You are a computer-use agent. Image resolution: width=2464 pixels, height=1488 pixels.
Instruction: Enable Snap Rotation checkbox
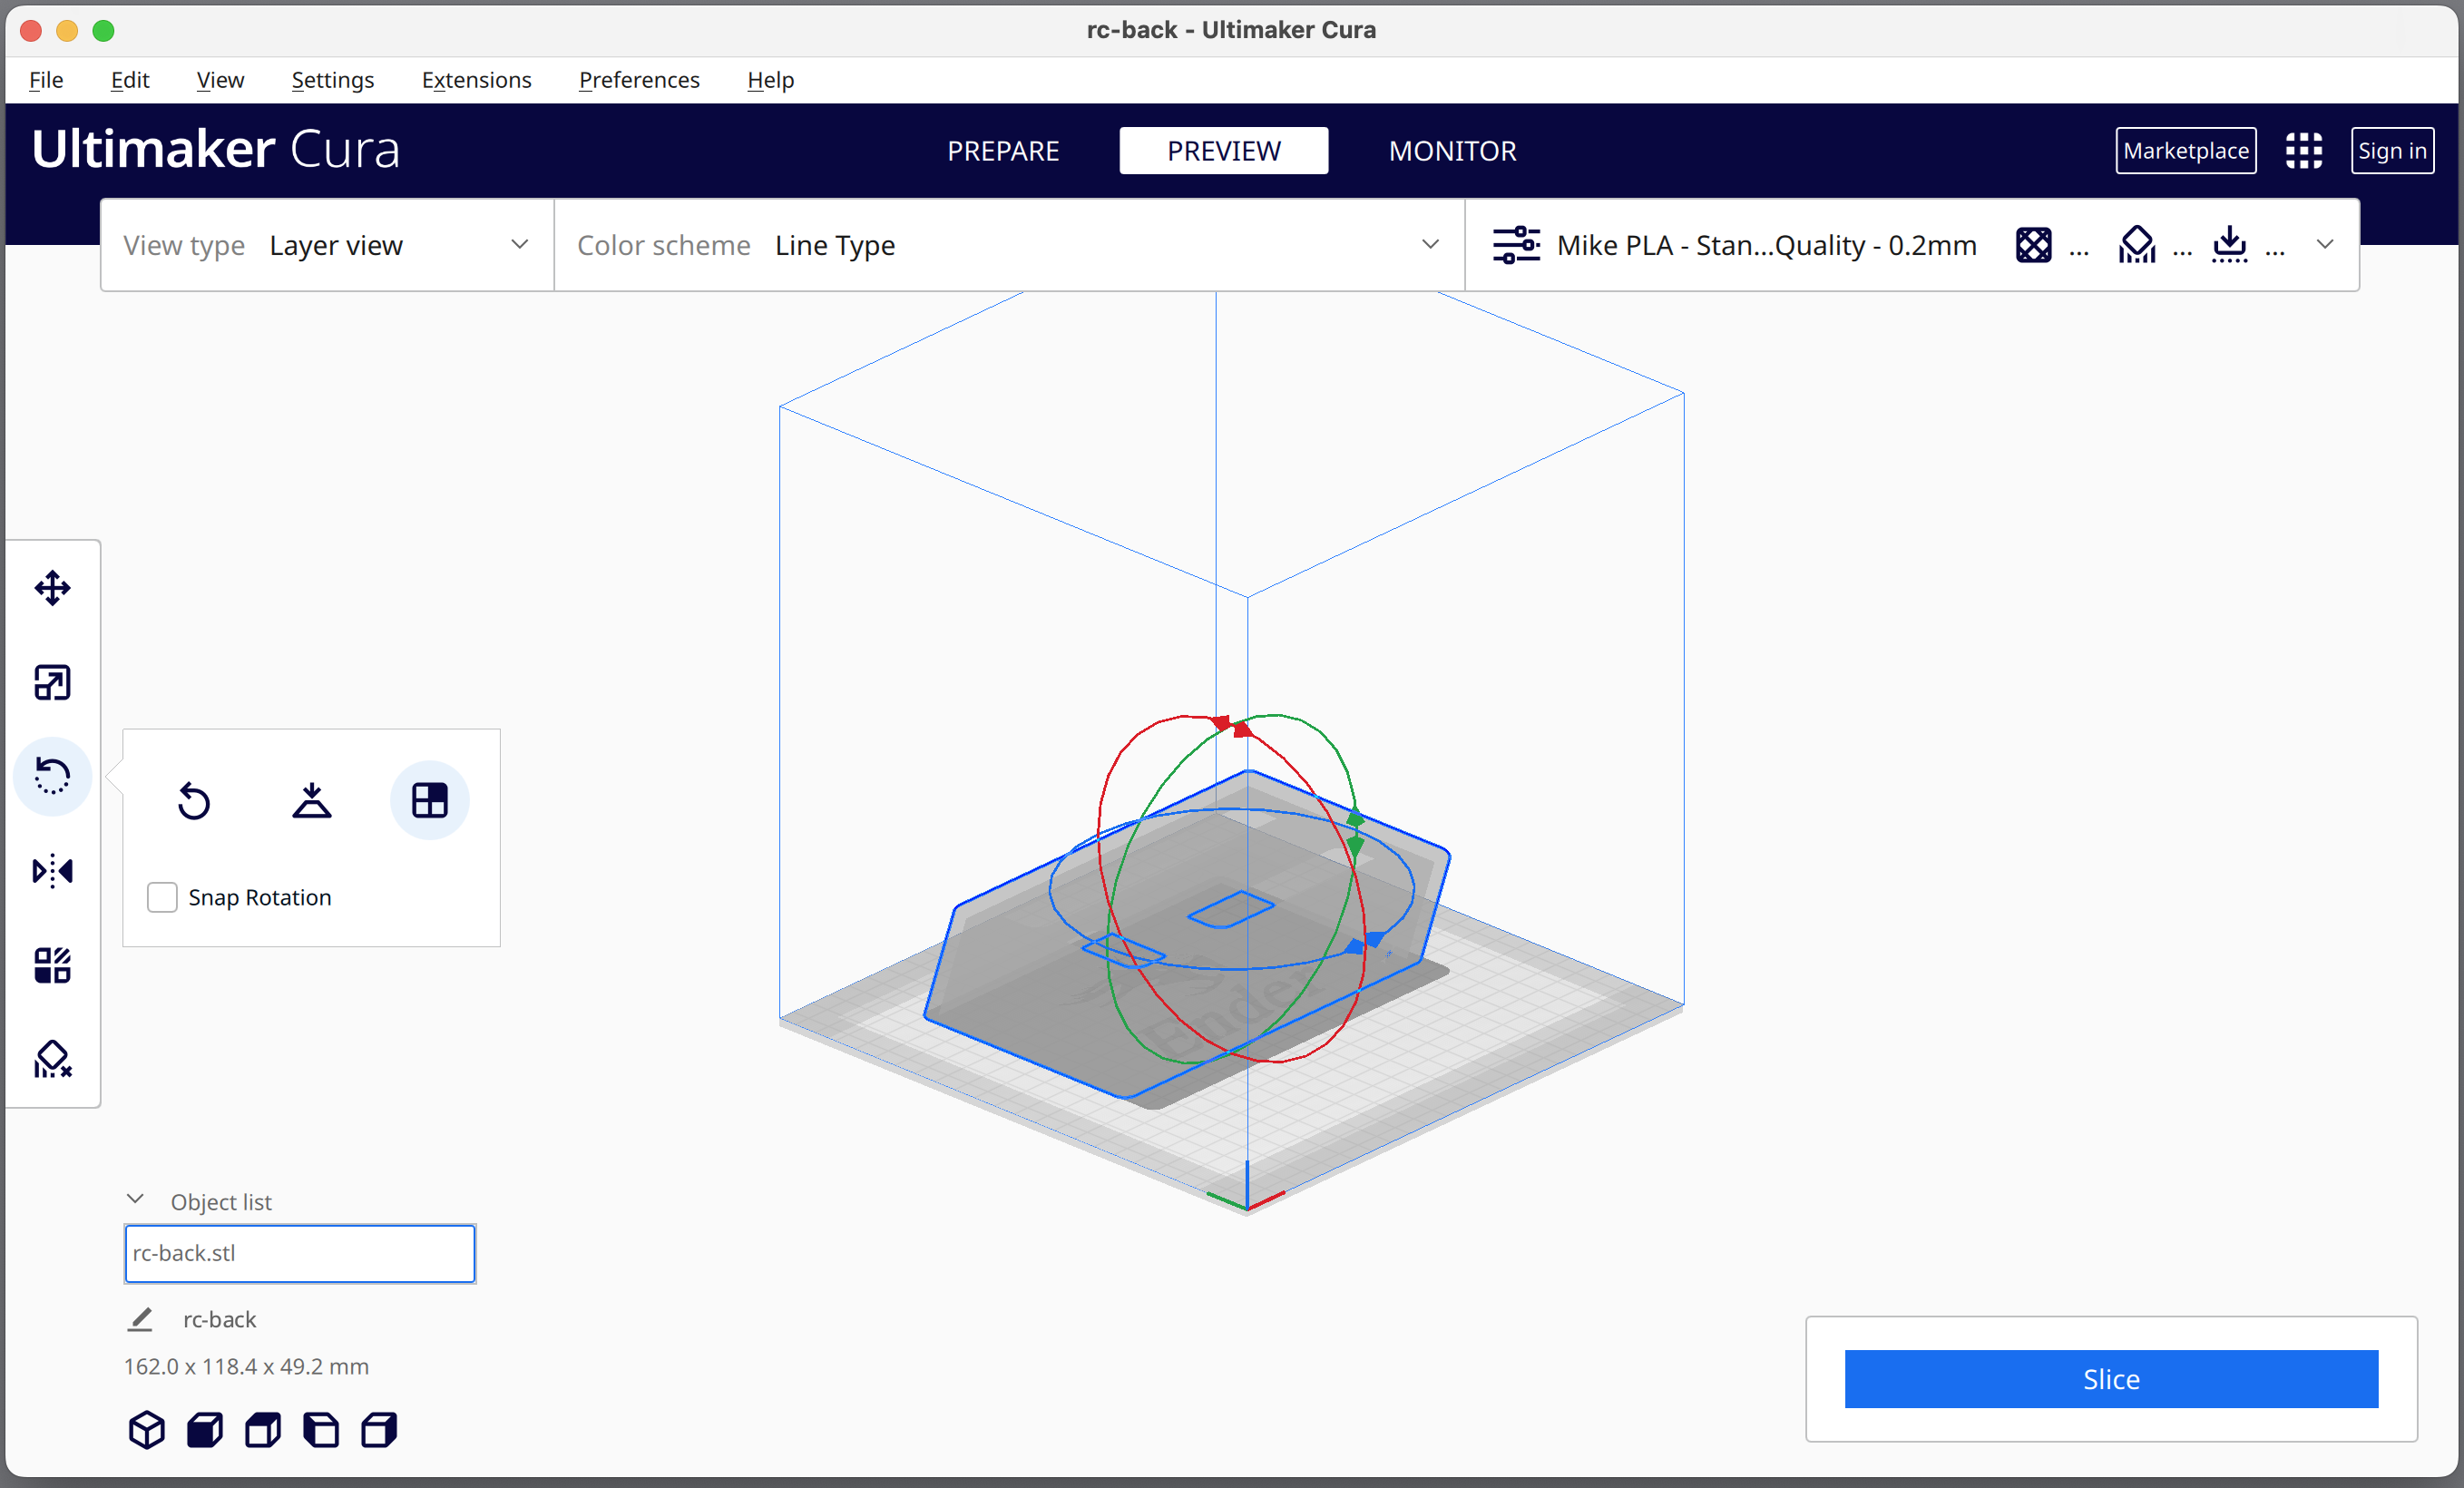[x=161, y=896]
